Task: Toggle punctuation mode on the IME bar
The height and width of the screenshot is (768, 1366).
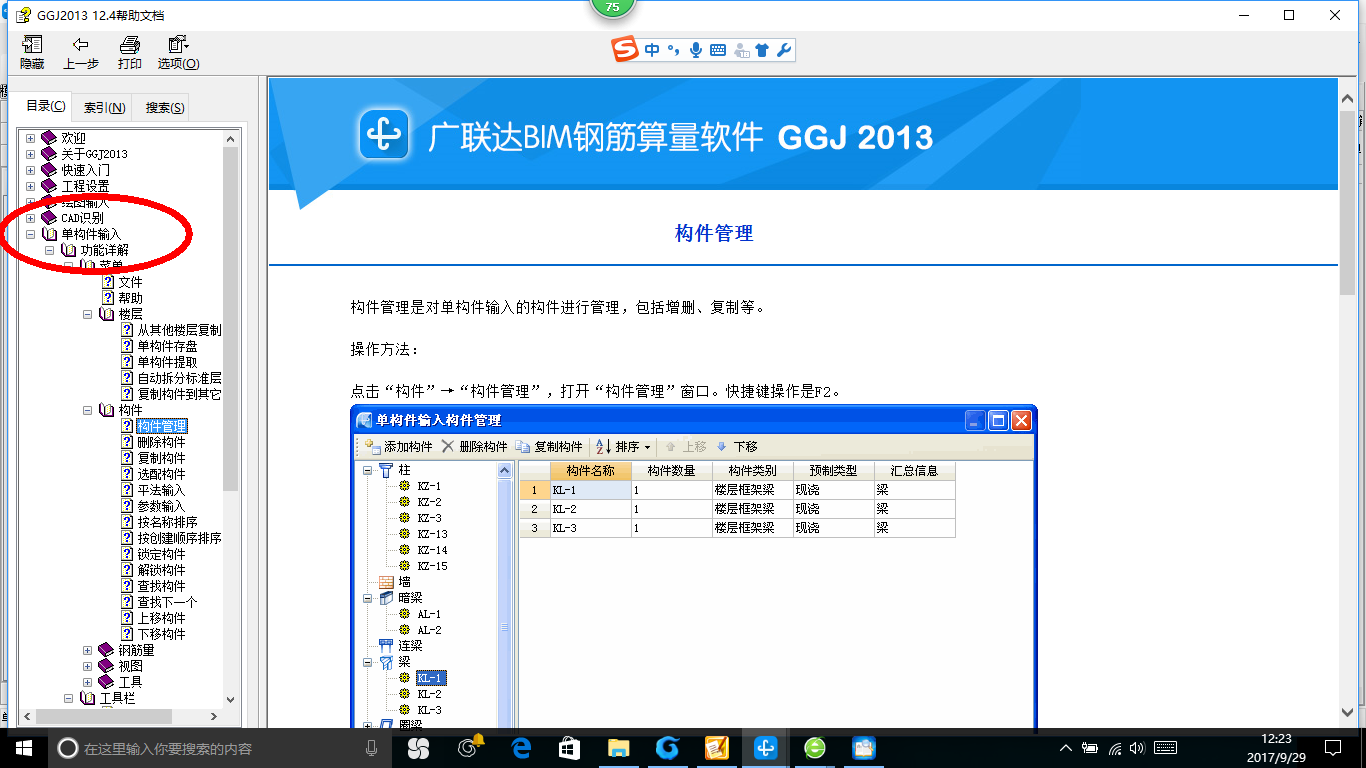Action: (674, 49)
